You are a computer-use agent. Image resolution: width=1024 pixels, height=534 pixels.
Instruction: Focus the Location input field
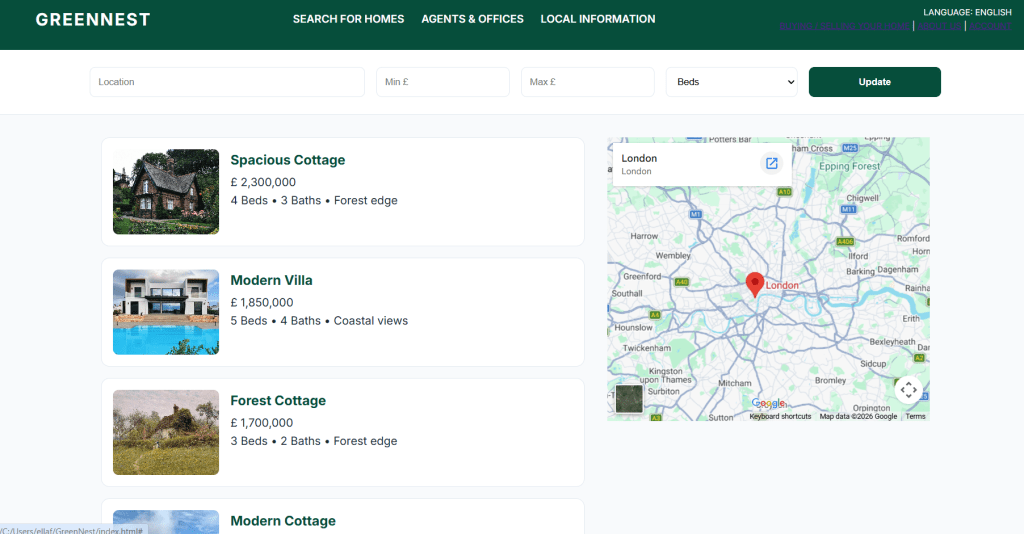227,82
